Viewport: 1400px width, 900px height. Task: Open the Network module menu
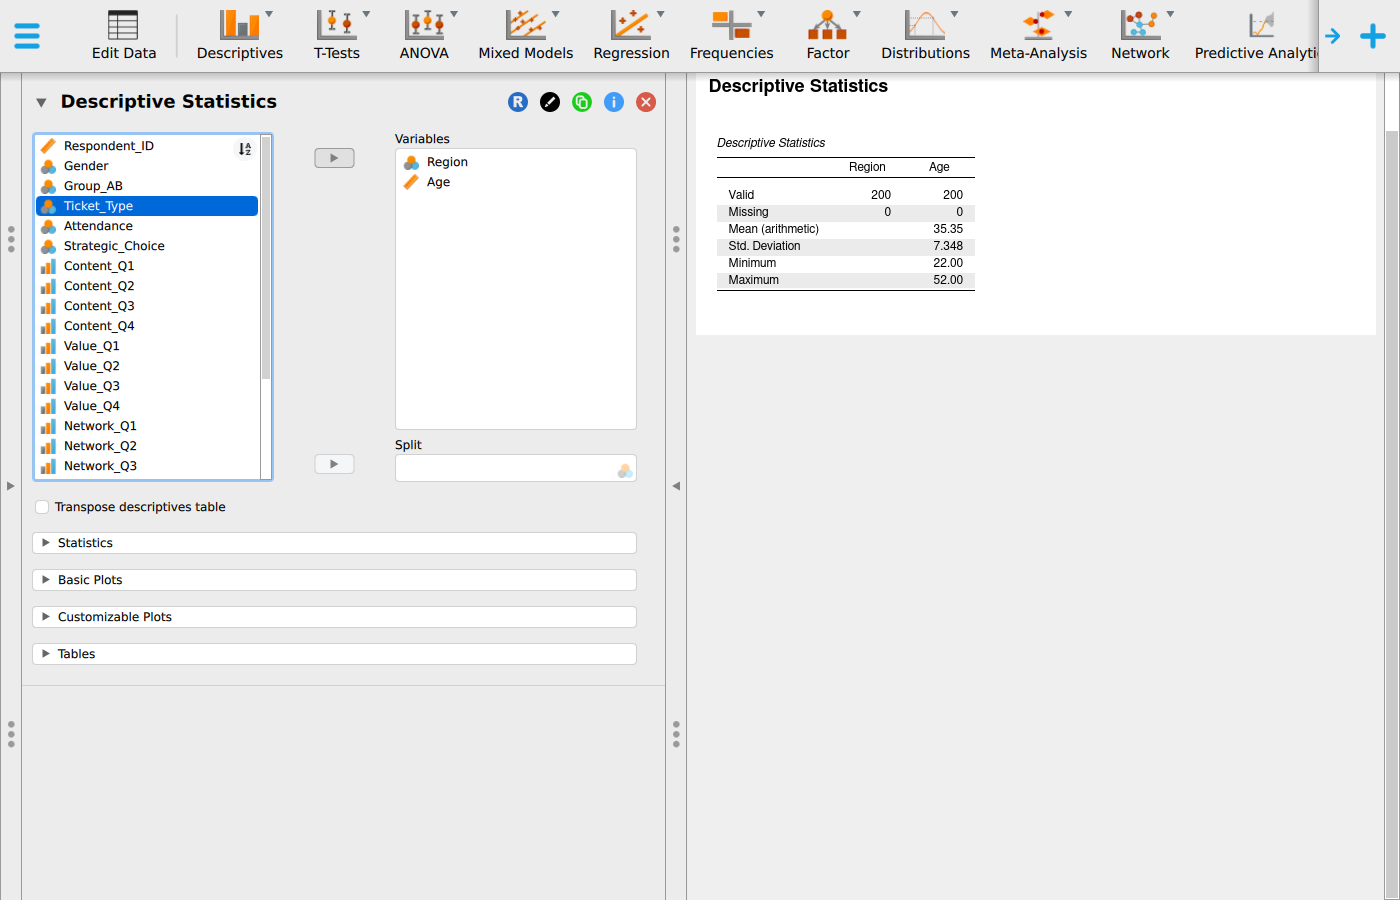[x=1140, y=36]
